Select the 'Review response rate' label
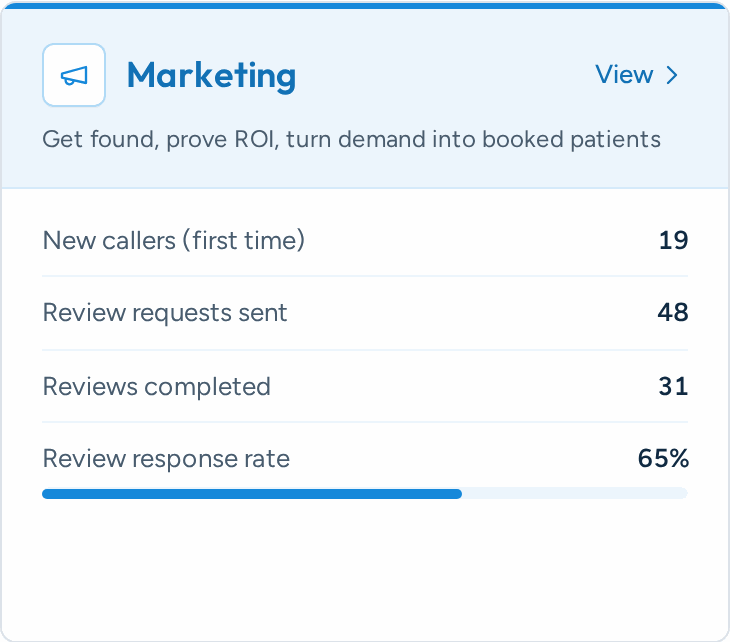The height and width of the screenshot is (642, 730). click(166, 459)
